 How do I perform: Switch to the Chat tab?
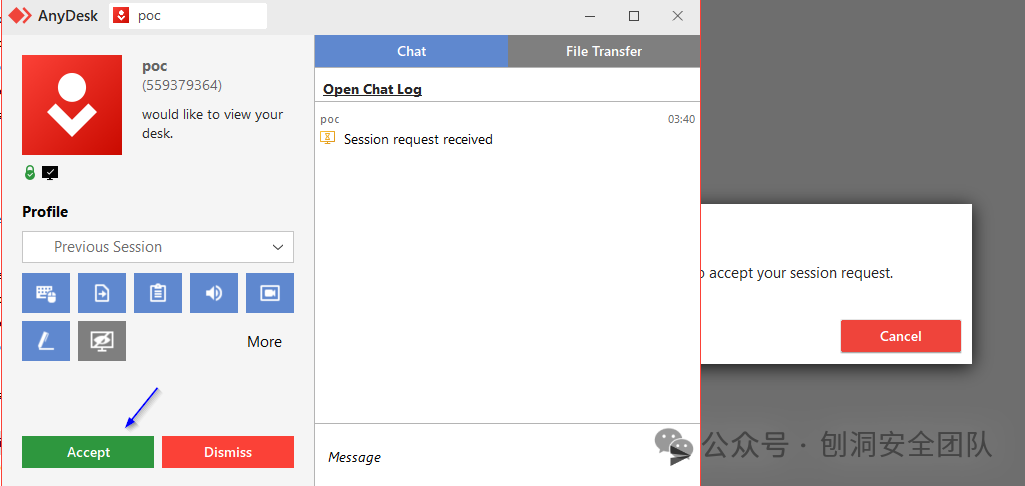[411, 51]
